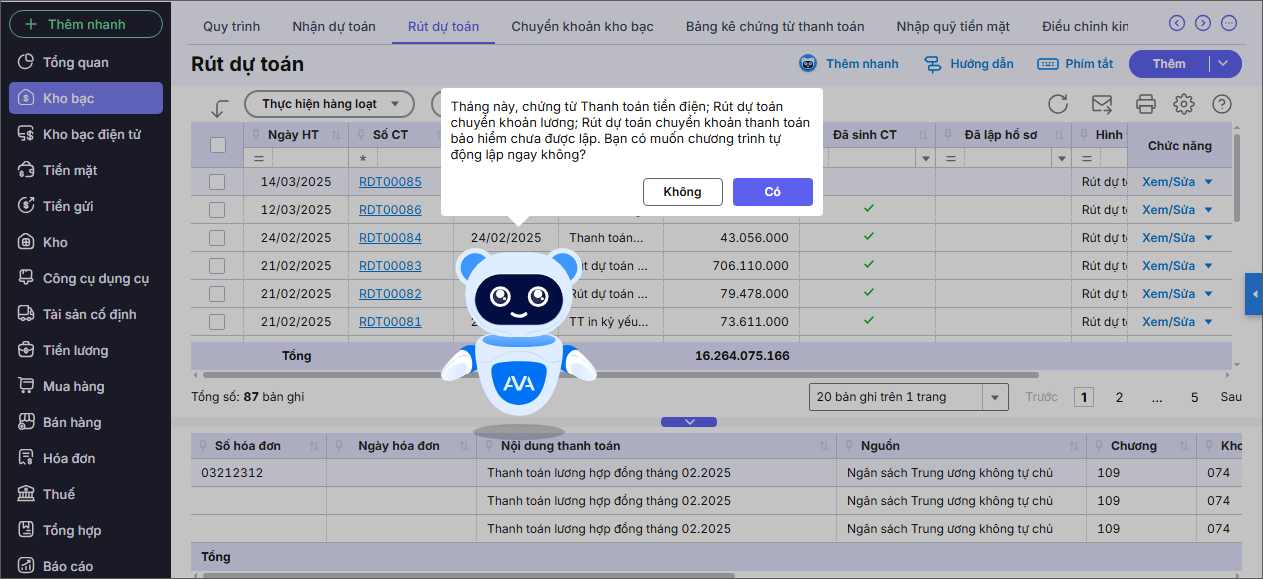Open Tiền lương in the sidebar

[x=75, y=350]
